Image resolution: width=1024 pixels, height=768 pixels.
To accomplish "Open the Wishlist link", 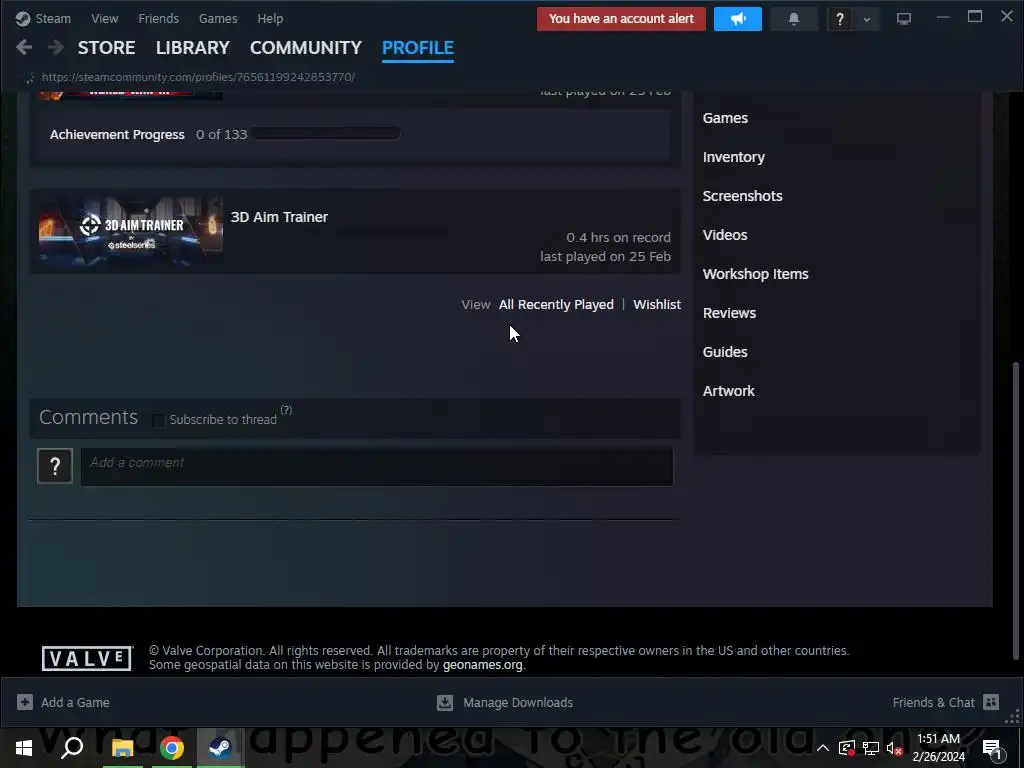I will coord(657,304).
